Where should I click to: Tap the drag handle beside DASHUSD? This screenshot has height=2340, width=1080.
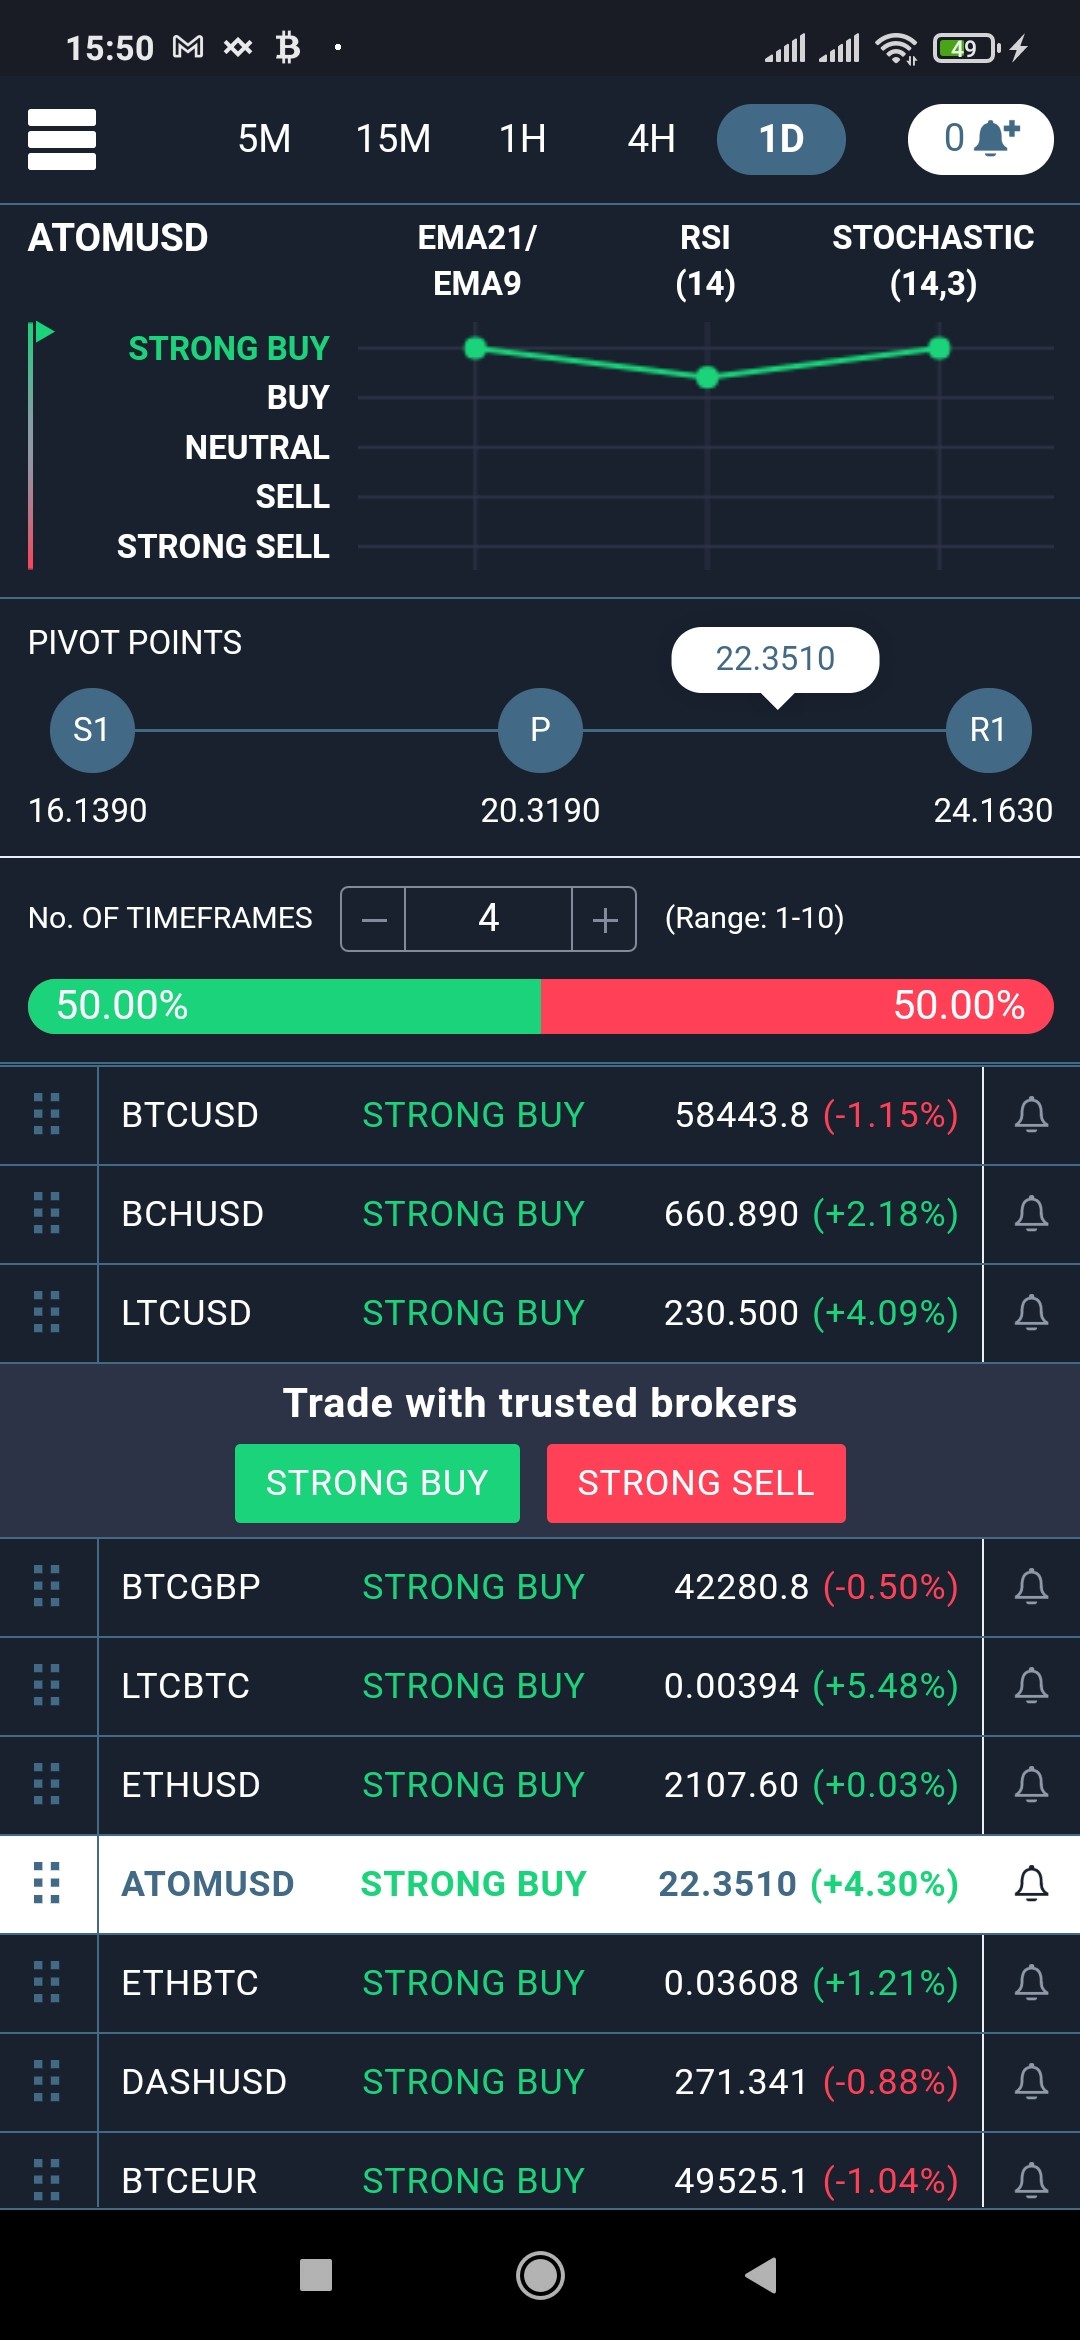pyautogui.click(x=47, y=2081)
